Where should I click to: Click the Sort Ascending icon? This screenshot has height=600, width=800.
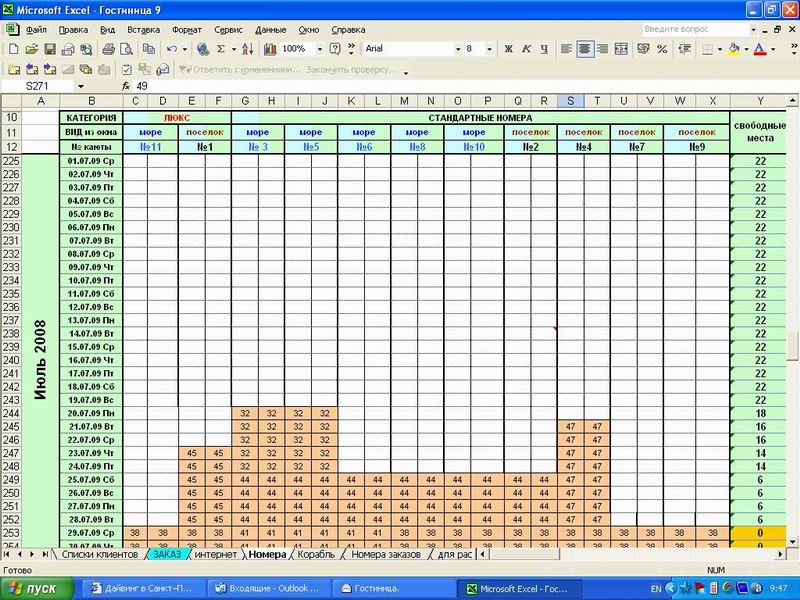click(x=247, y=48)
